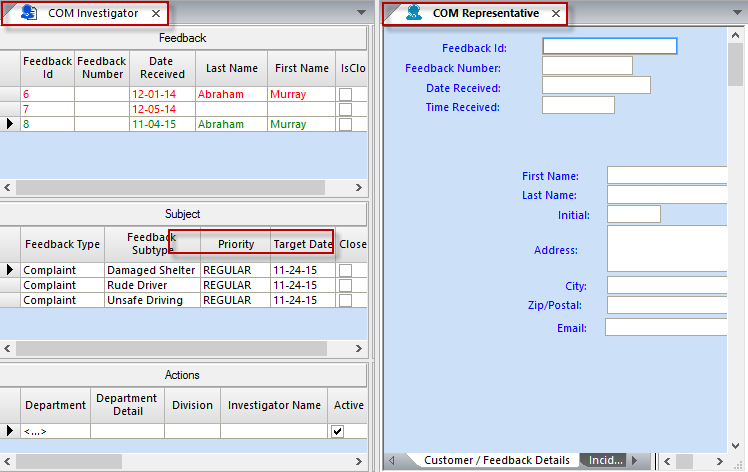Sort by the Priority column header

[x=236, y=244]
